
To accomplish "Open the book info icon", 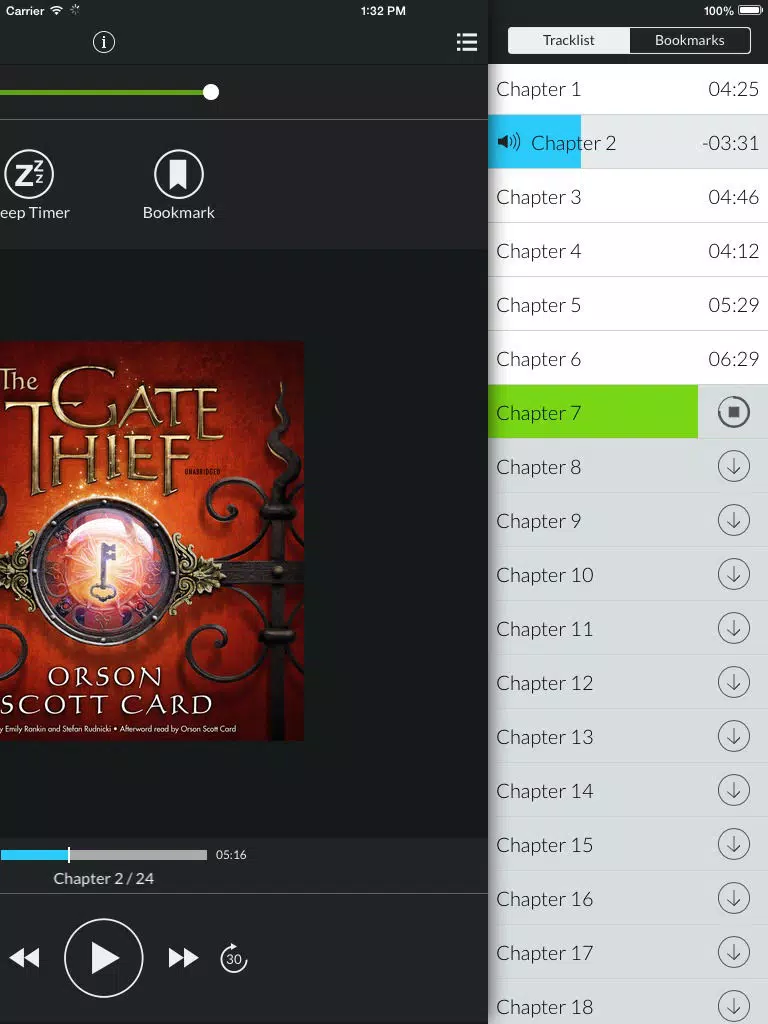I will point(104,42).
